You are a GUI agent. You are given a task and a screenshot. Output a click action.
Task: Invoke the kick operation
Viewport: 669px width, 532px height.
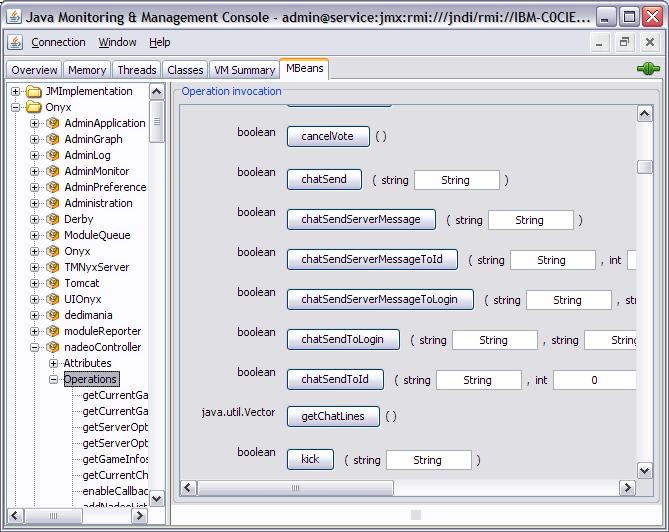310,459
